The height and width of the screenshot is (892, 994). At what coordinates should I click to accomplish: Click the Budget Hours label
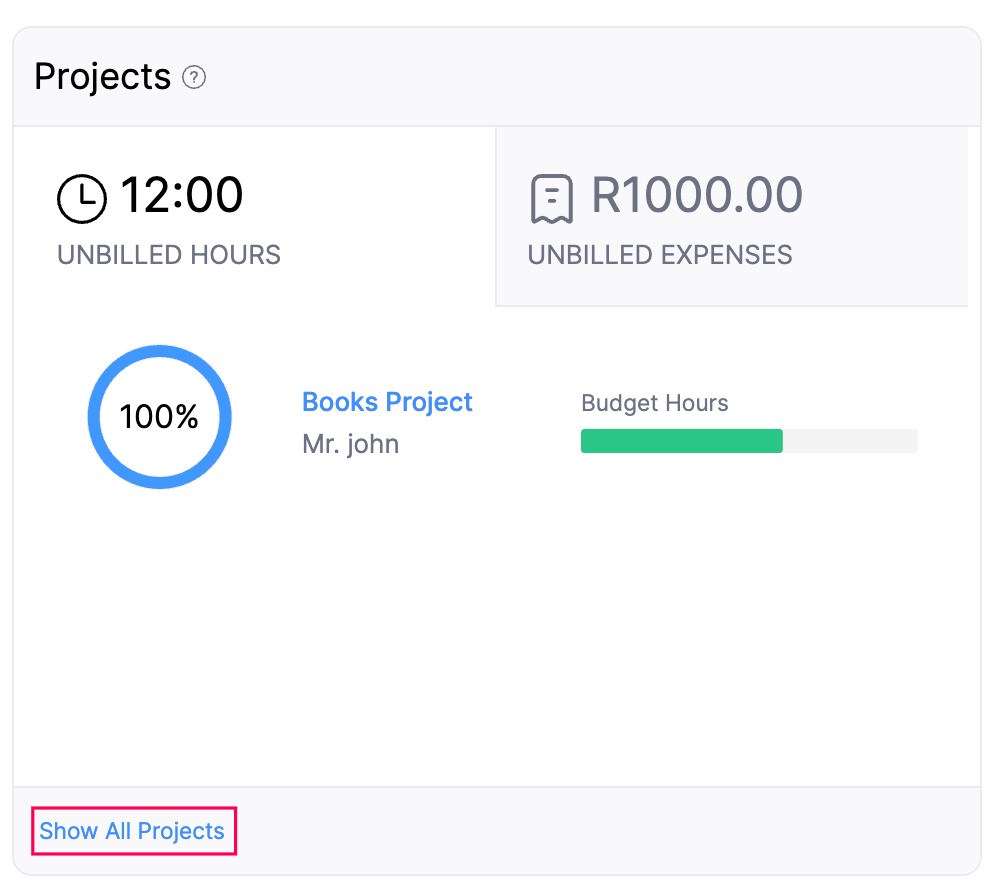654,403
